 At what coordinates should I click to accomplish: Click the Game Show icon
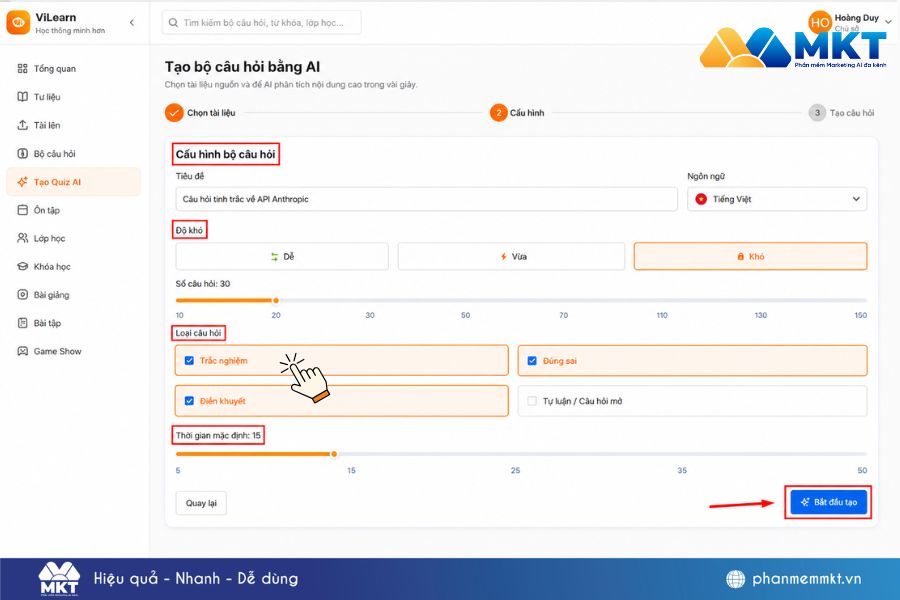tap(22, 351)
